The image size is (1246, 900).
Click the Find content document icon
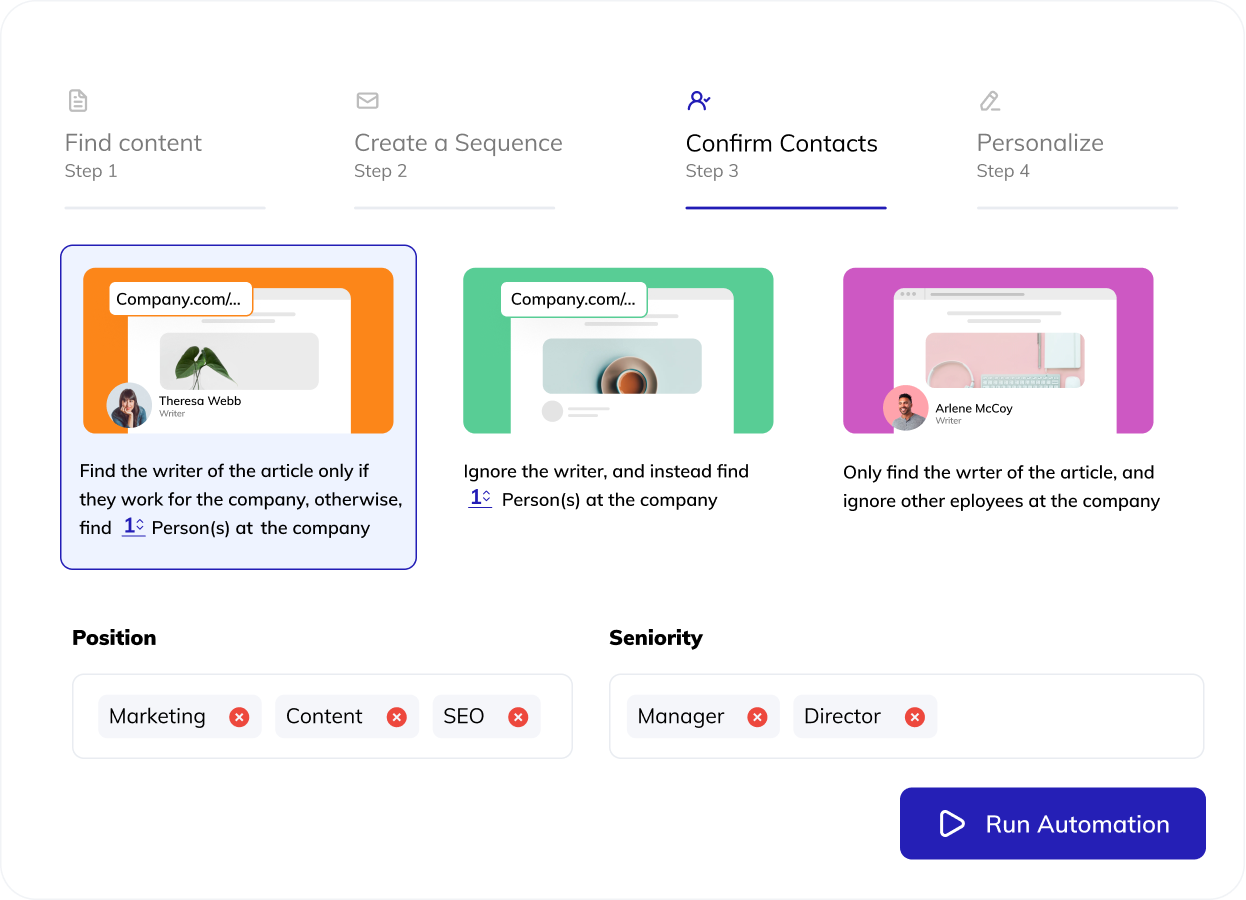78,100
